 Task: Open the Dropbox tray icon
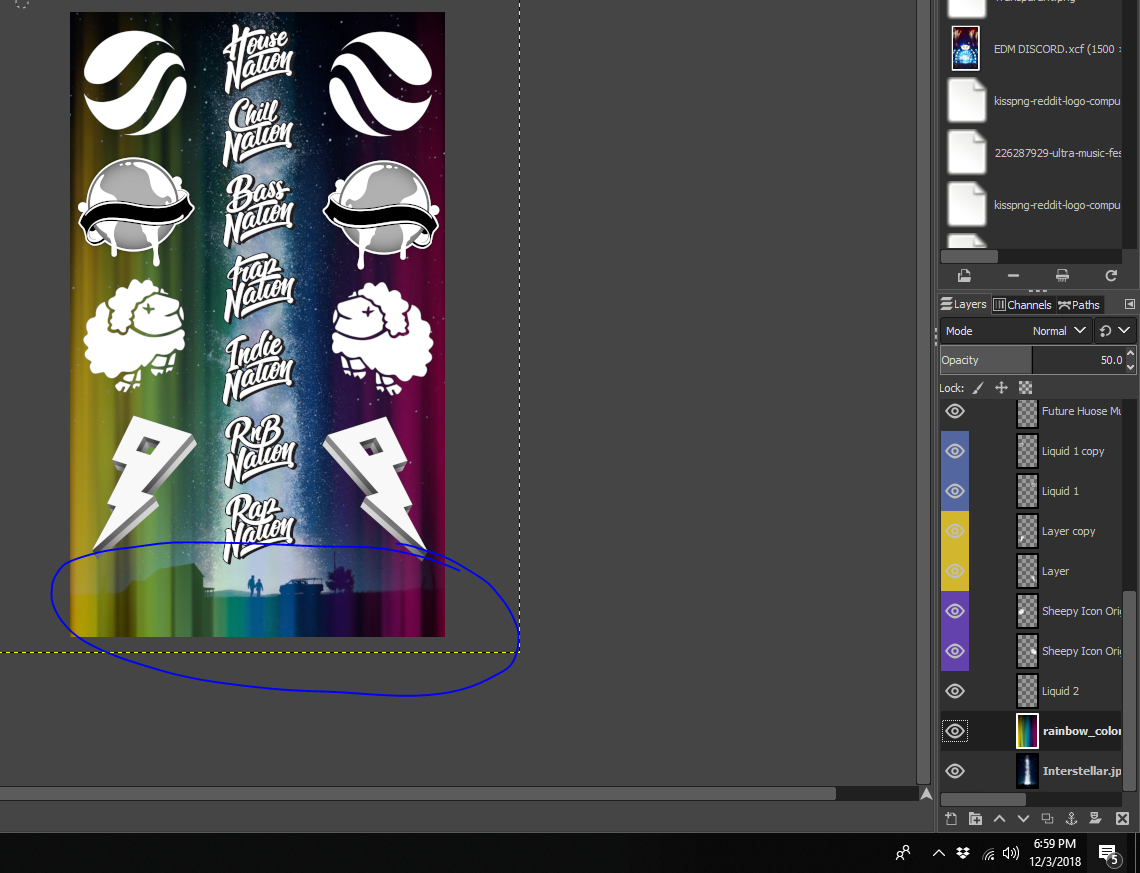[x=963, y=853]
